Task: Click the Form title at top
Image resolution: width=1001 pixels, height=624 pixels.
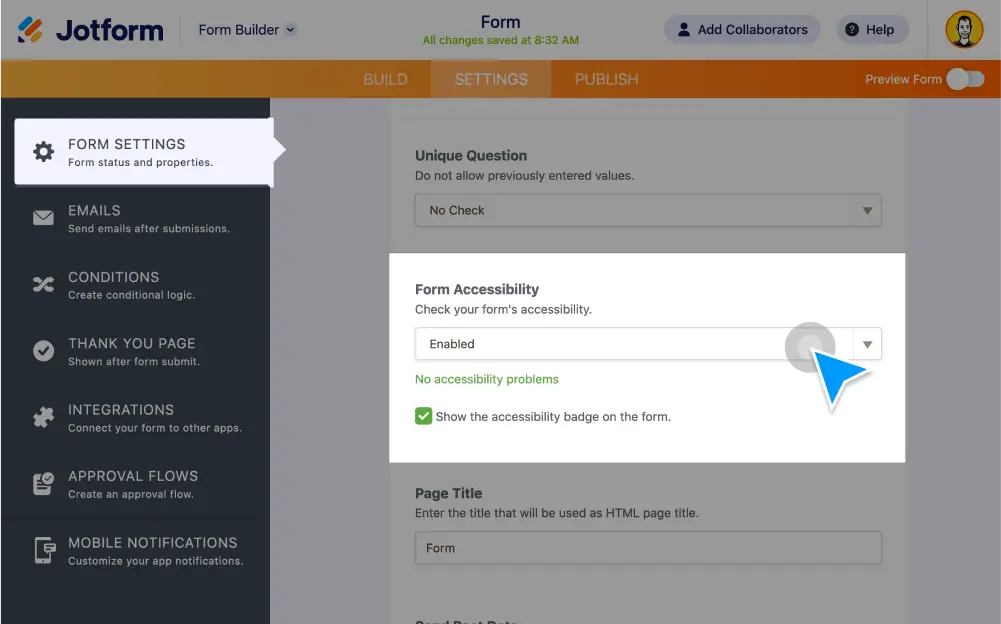Action: pos(500,22)
